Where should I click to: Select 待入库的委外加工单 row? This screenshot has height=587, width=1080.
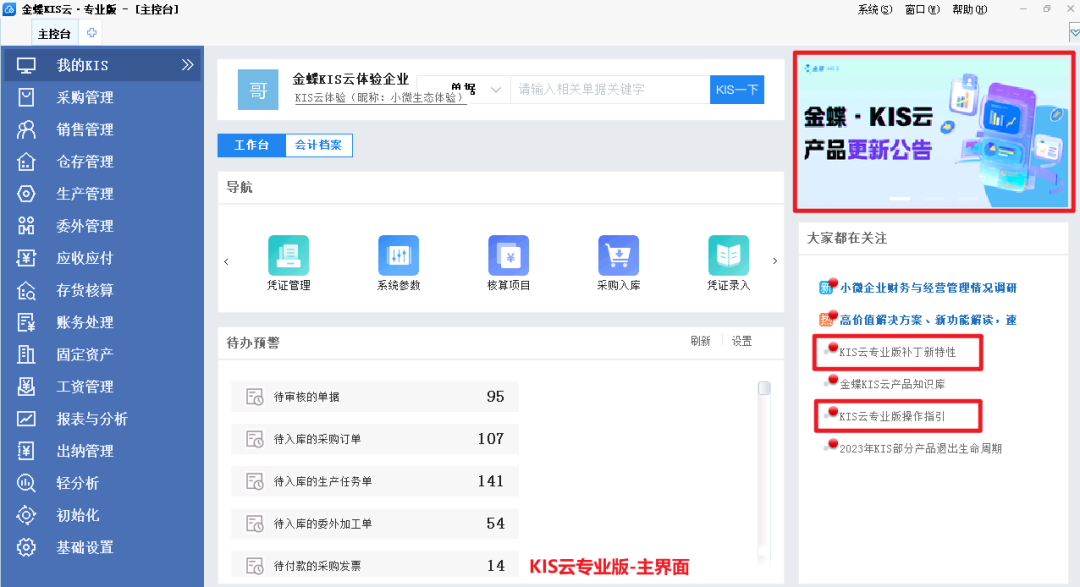coord(375,524)
